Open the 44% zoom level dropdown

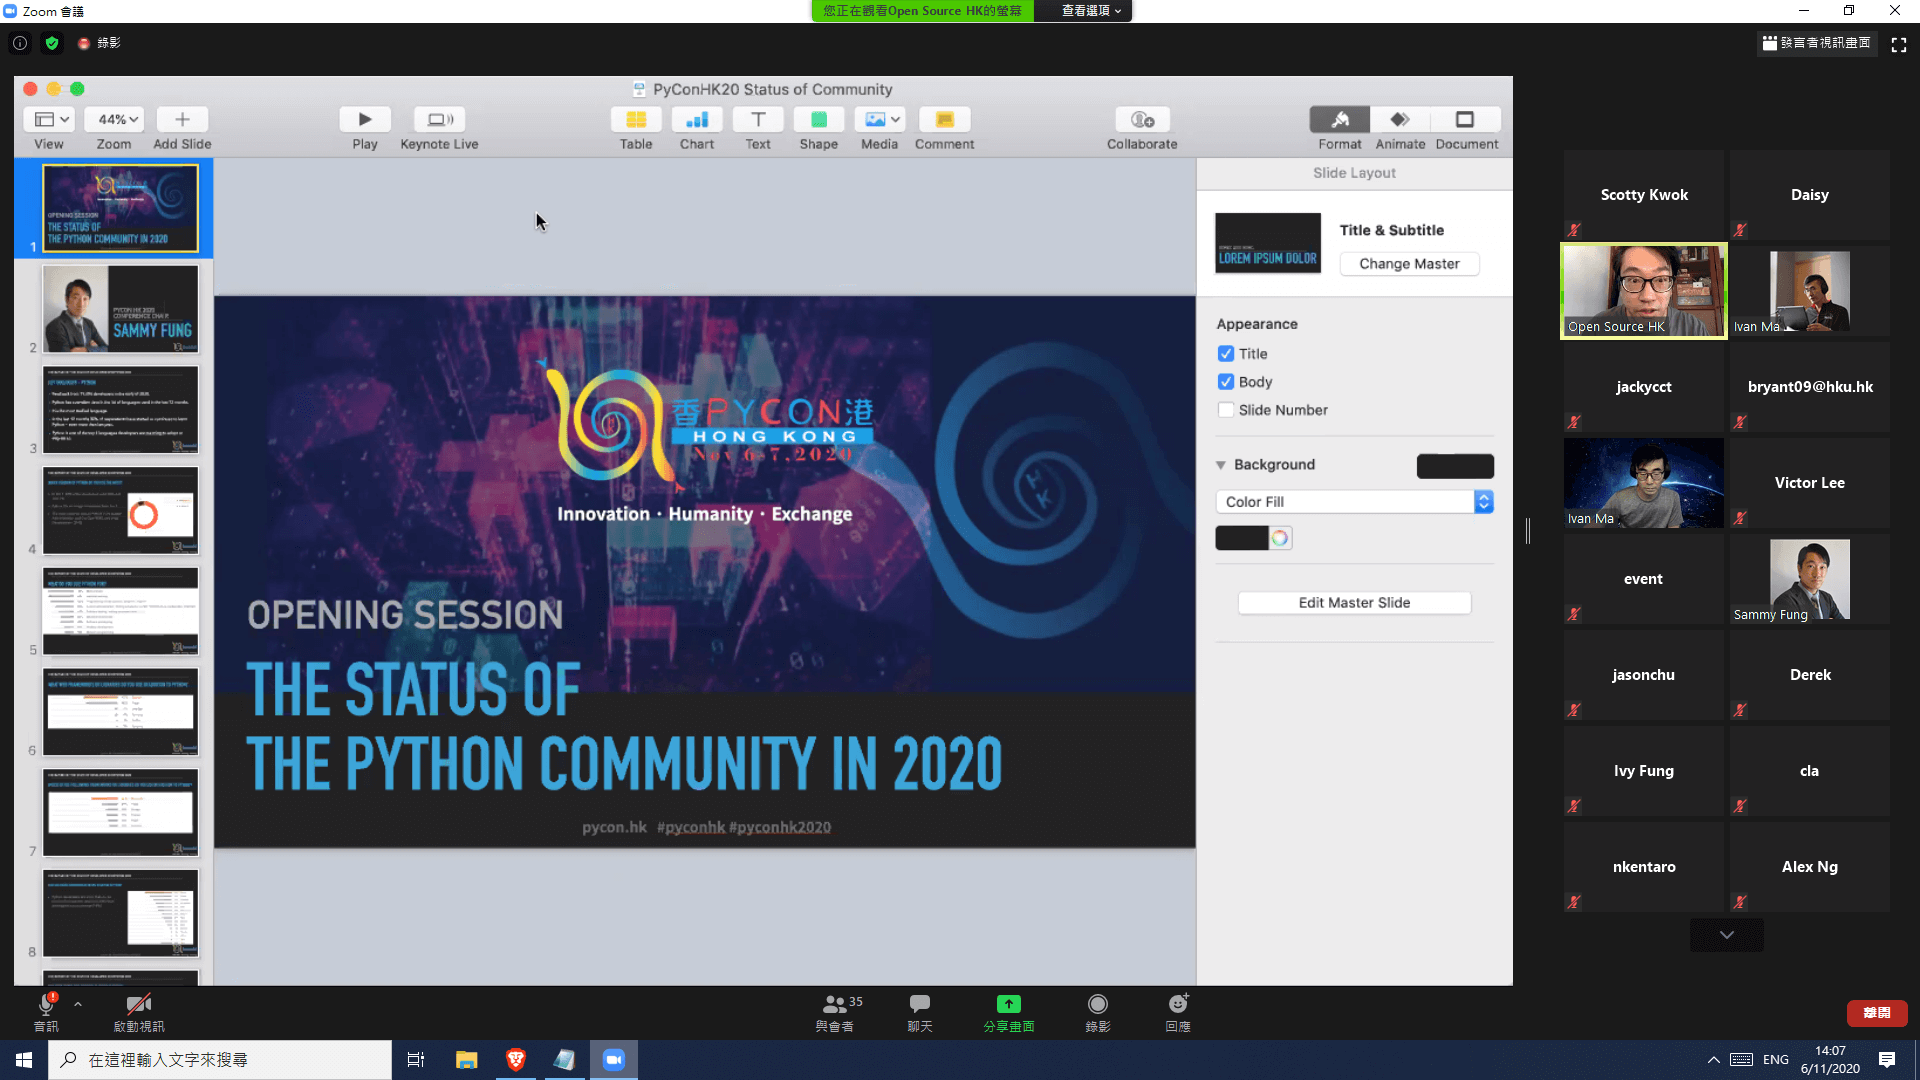(114, 120)
